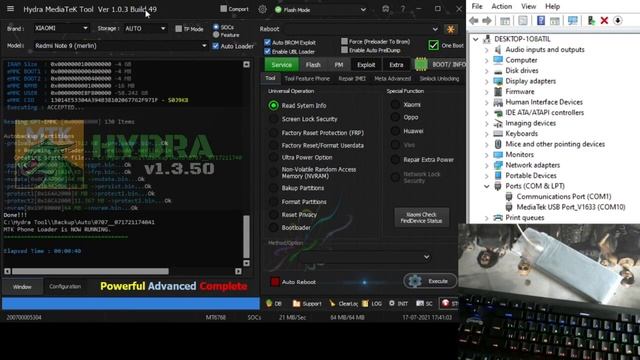Click the gear icon on the Execute button
The image size is (640, 360).
click(x=415, y=281)
